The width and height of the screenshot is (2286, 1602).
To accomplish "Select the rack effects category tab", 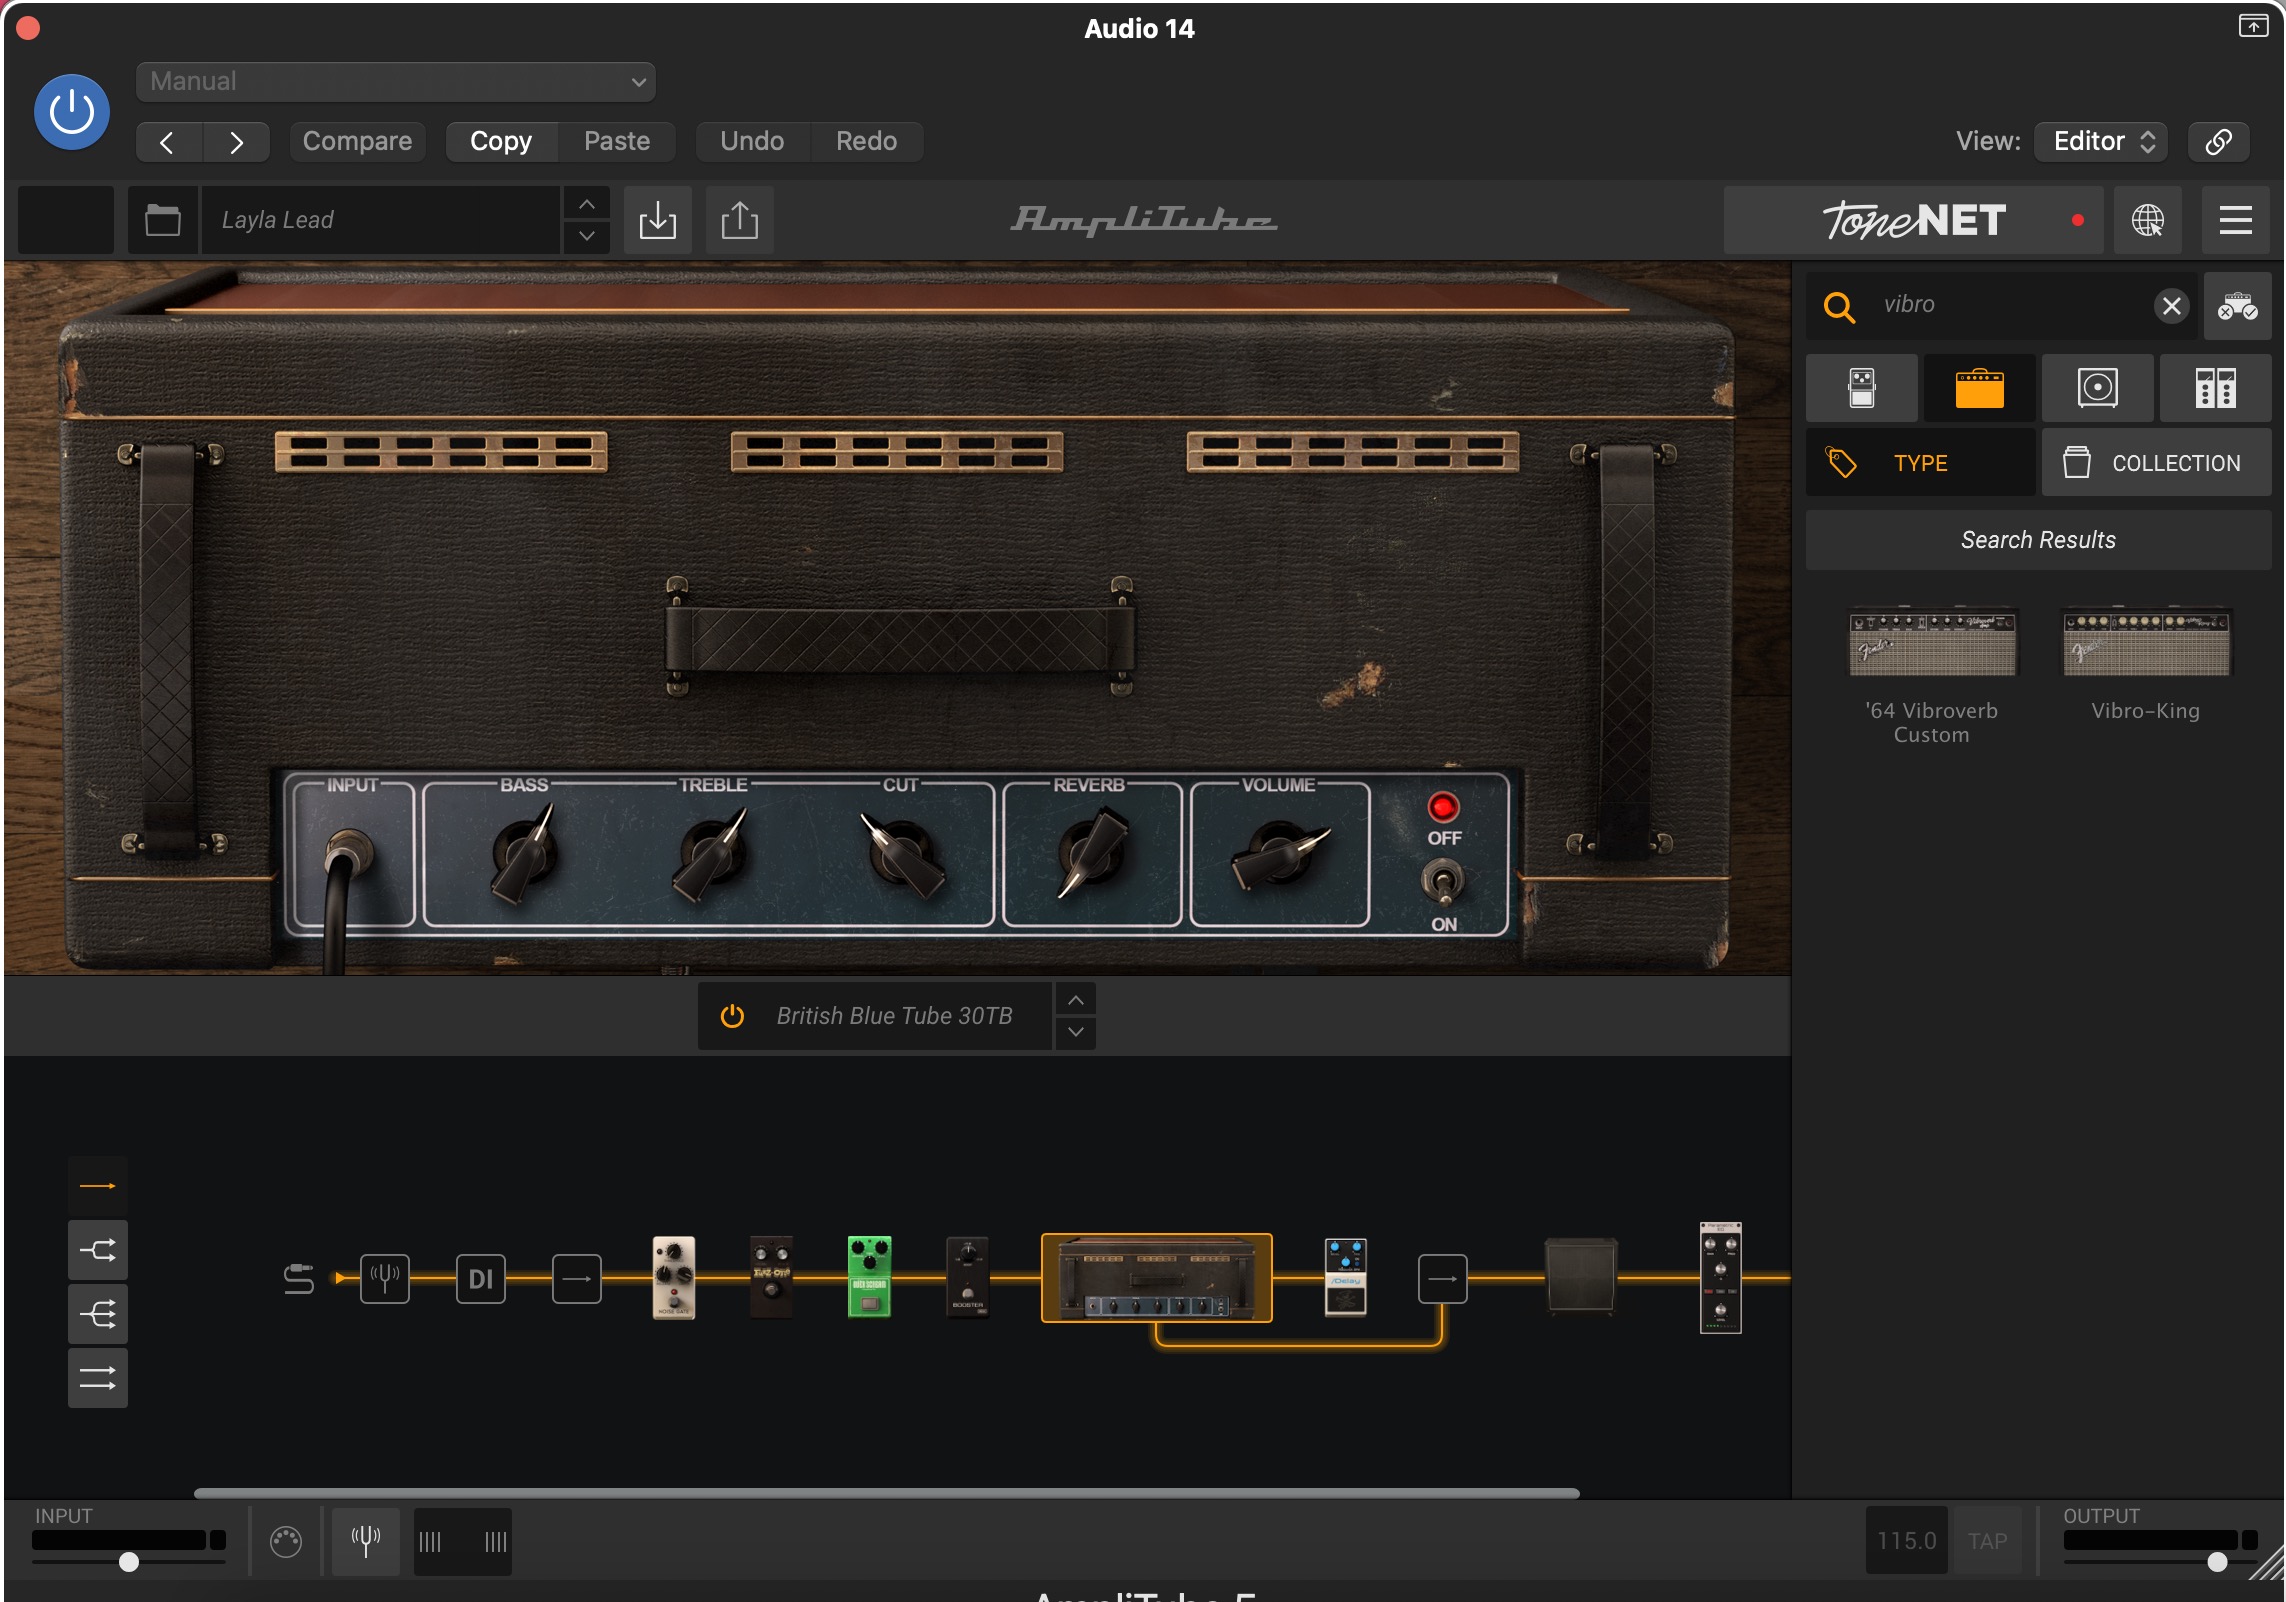I will coord(2215,388).
